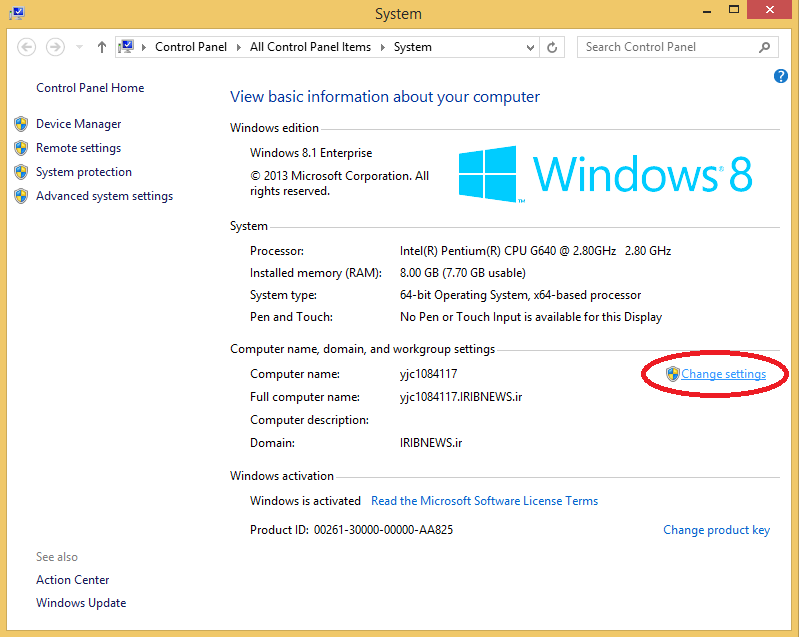Select System breadcrumb in address bar
The height and width of the screenshot is (637, 799).
click(x=412, y=47)
